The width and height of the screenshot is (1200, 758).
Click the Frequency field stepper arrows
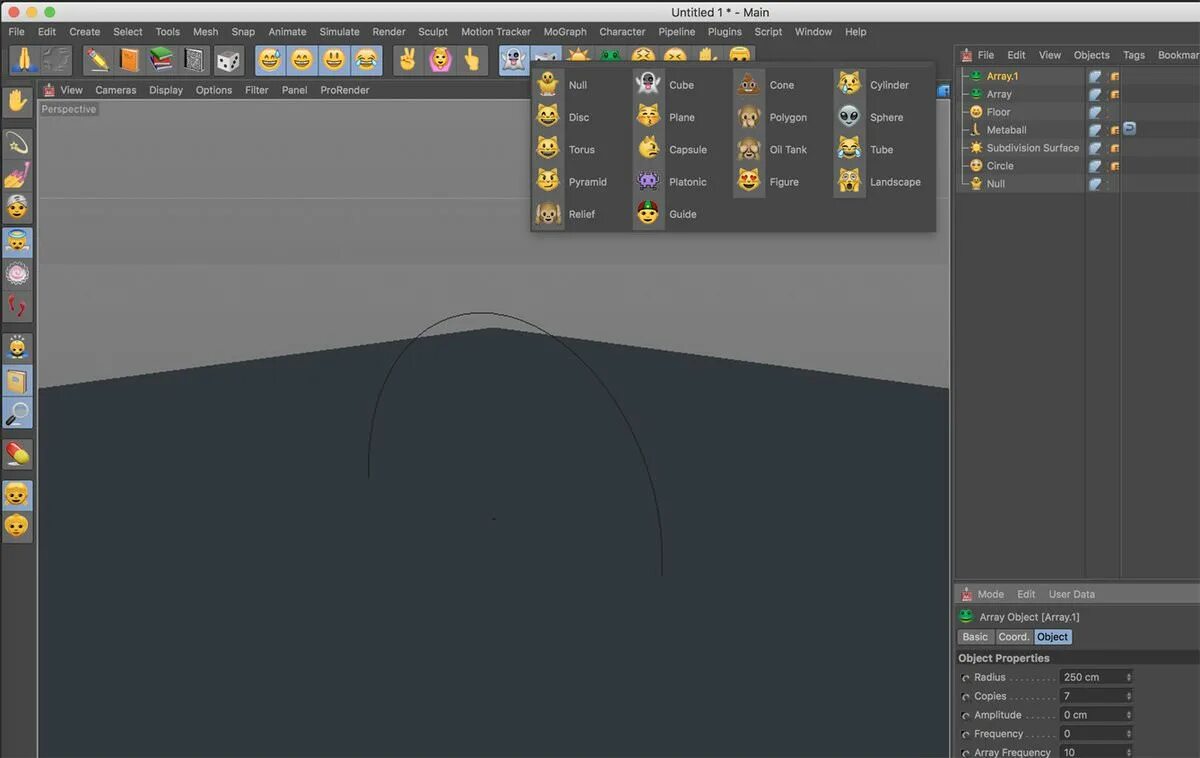click(1129, 734)
